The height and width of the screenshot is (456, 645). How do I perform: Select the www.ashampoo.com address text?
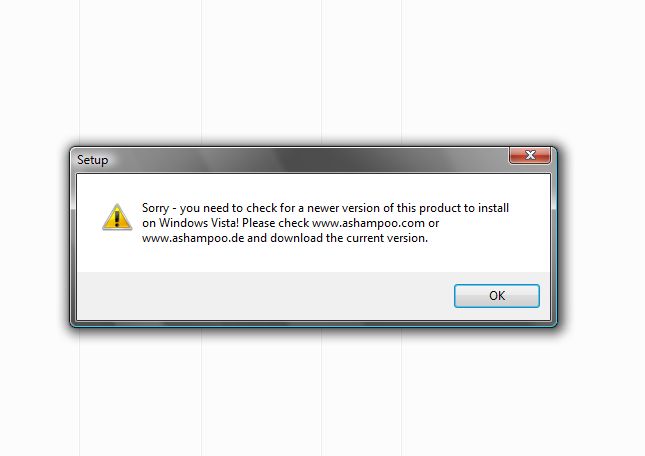click(x=368, y=223)
